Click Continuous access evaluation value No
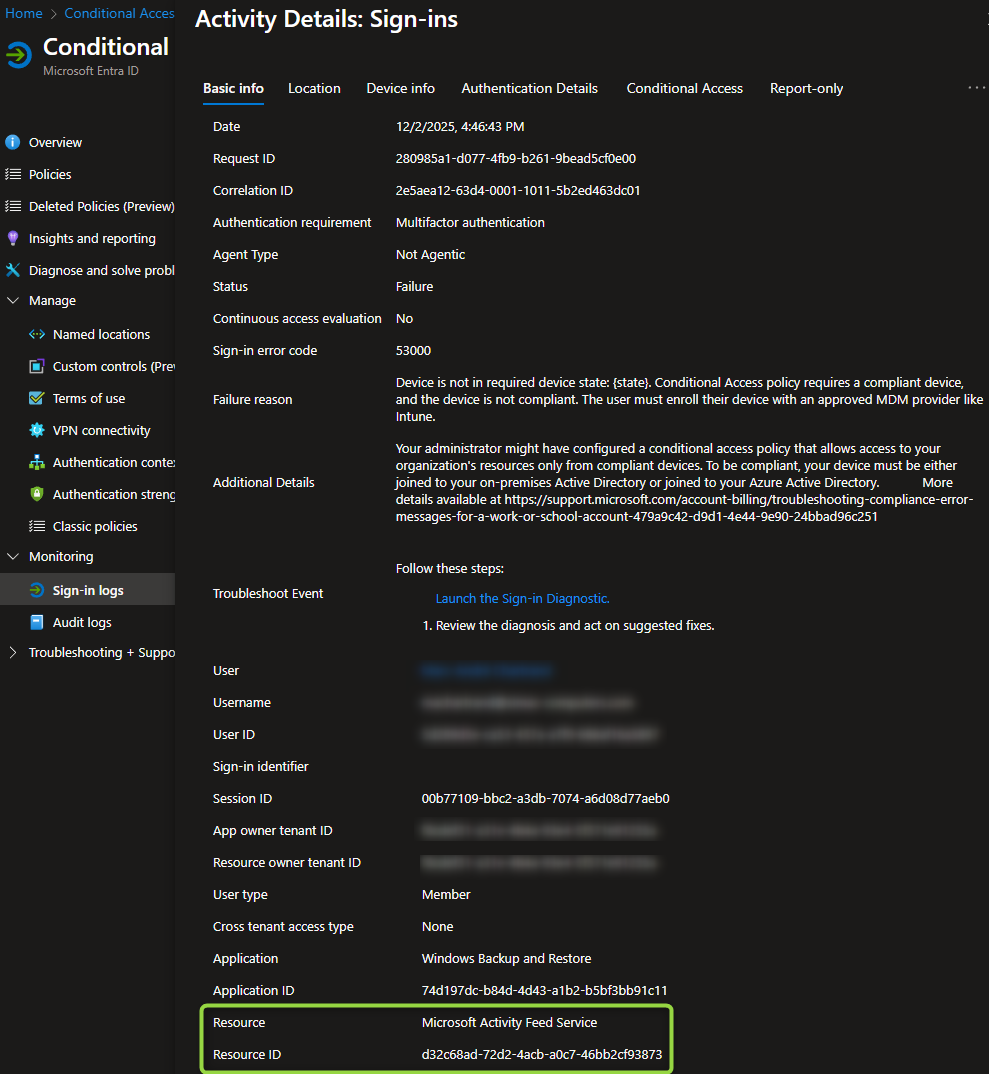 (x=404, y=319)
